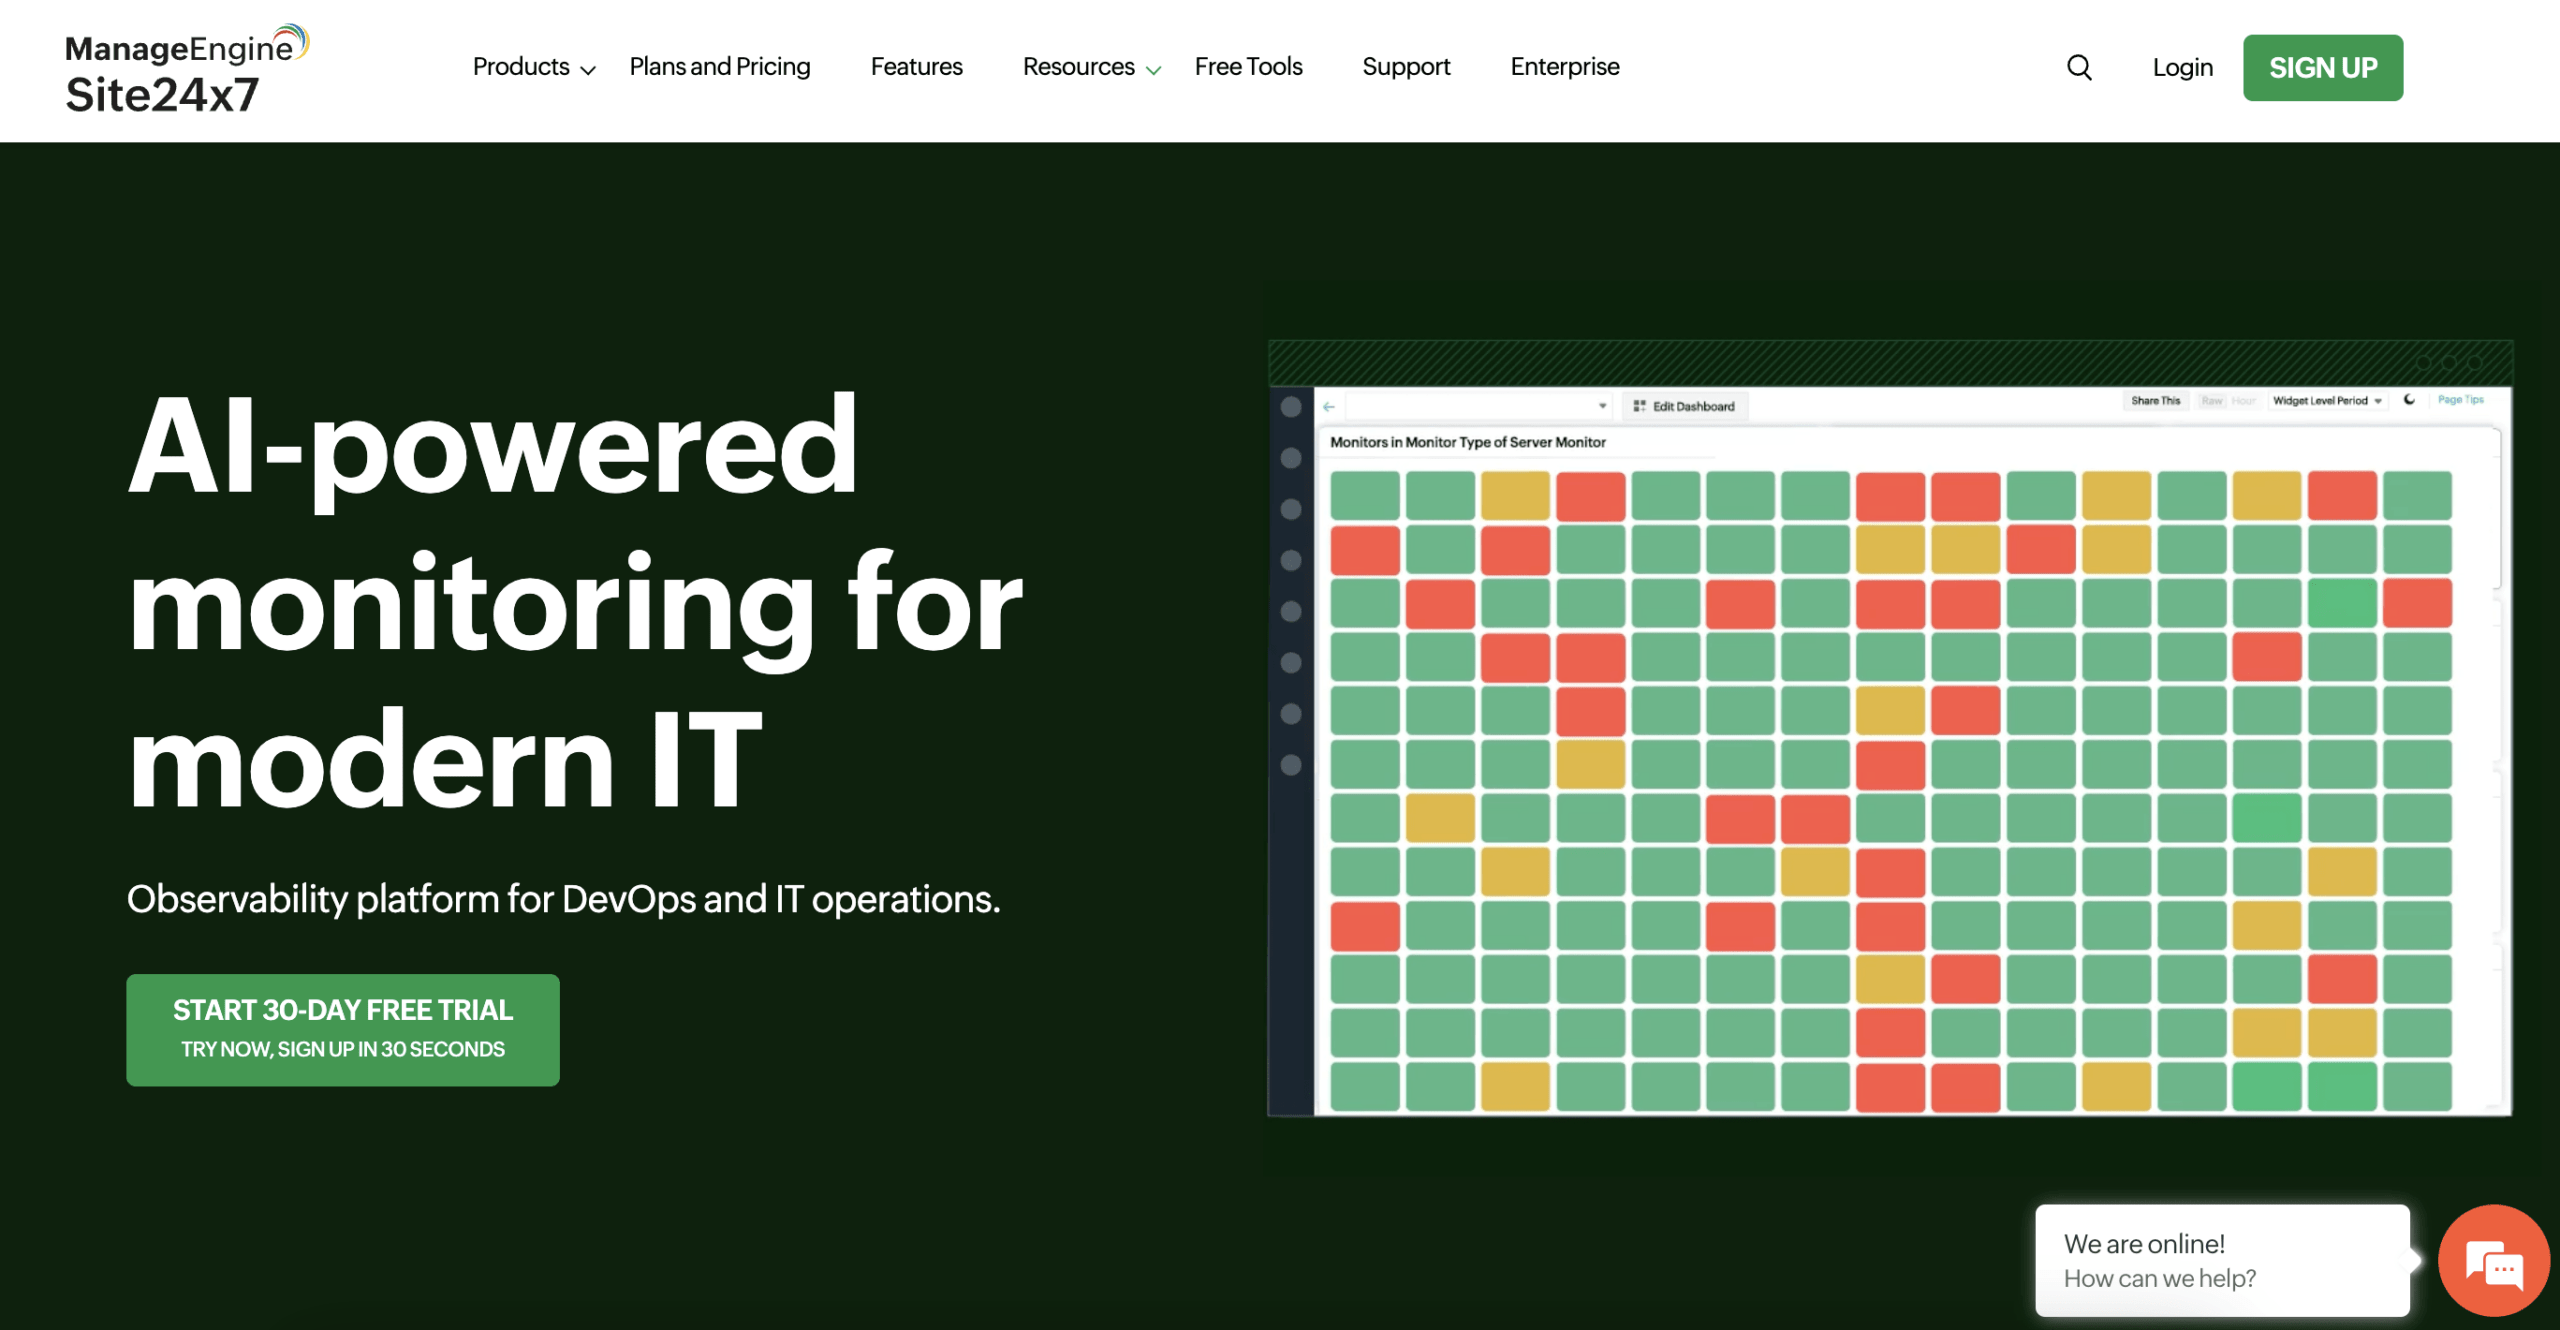Switch period toggle to Hour
Viewport: 2560px width, 1330px height.
pyautogui.click(x=2243, y=401)
